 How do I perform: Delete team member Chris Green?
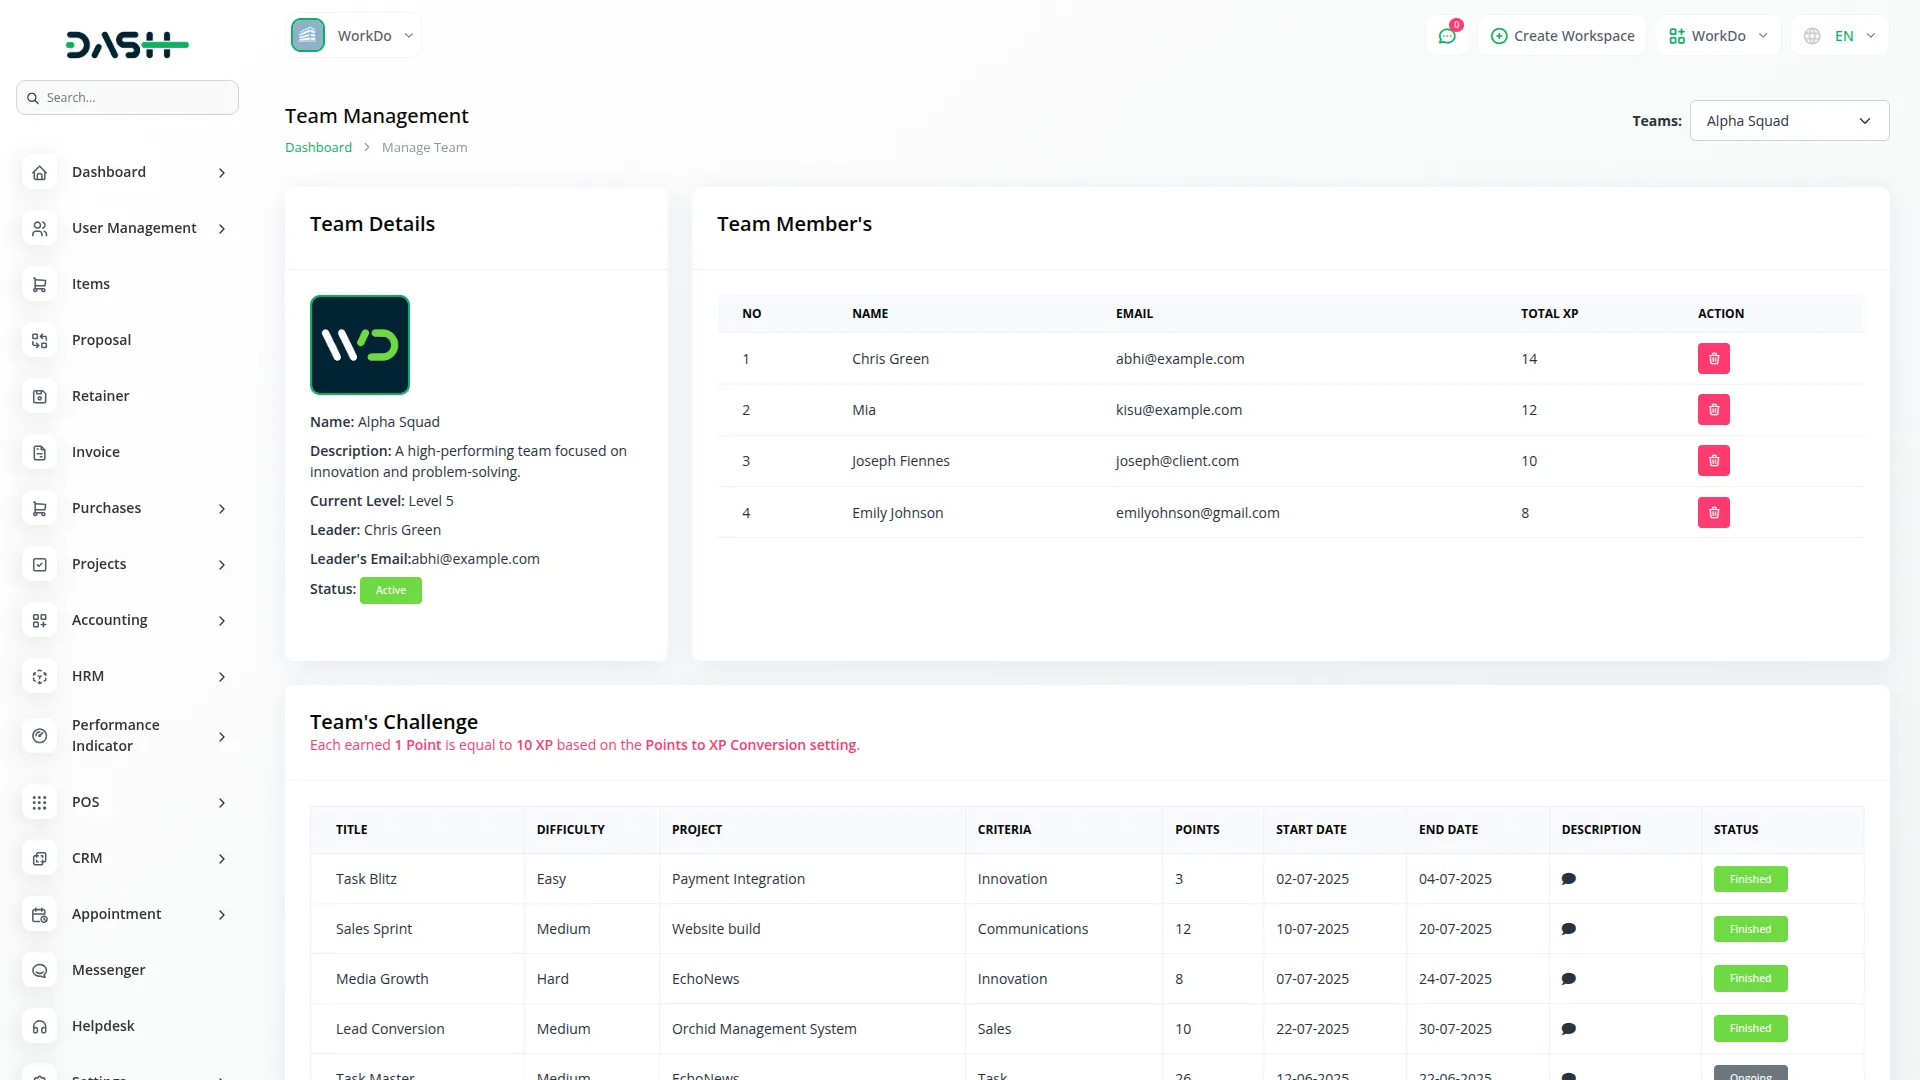[x=1713, y=359]
